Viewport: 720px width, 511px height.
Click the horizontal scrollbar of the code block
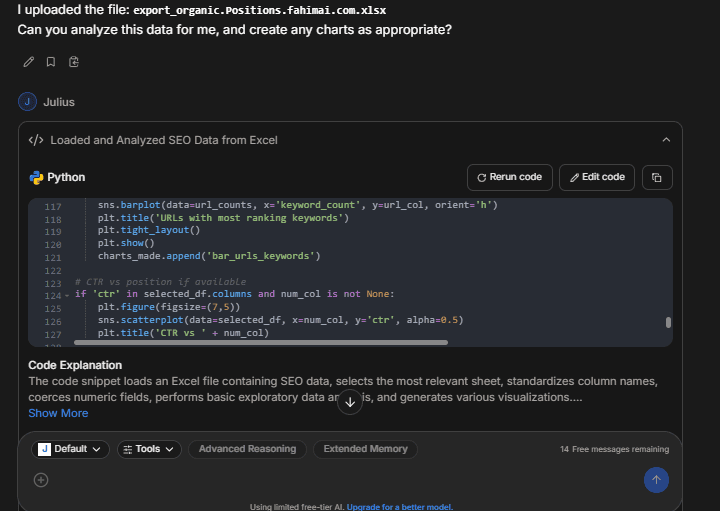[261, 343]
